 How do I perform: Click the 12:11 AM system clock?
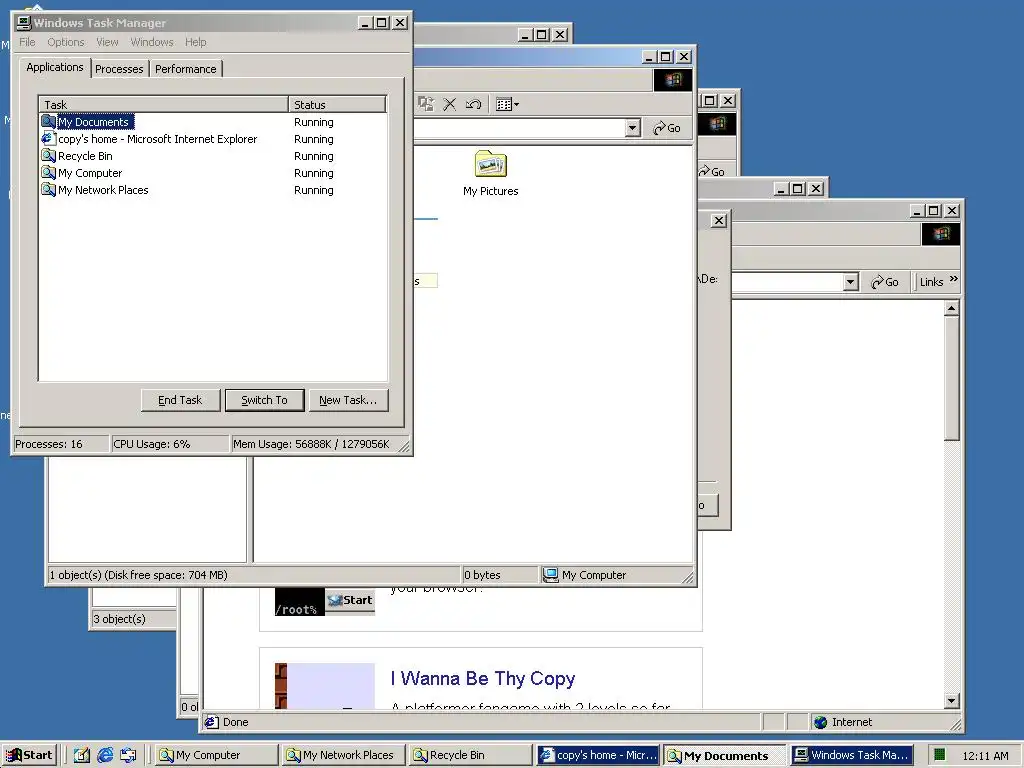(x=985, y=756)
